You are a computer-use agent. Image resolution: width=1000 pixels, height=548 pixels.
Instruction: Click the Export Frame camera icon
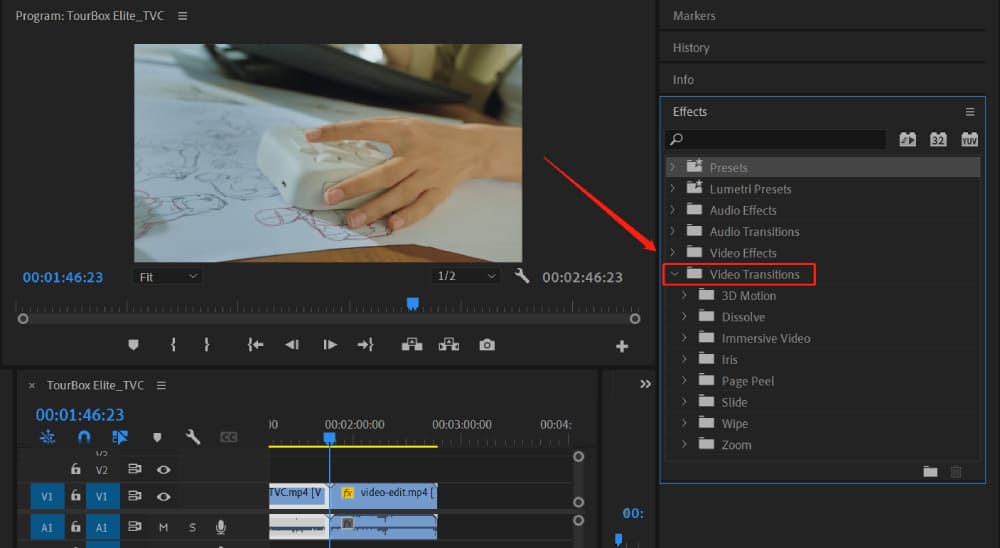point(487,345)
